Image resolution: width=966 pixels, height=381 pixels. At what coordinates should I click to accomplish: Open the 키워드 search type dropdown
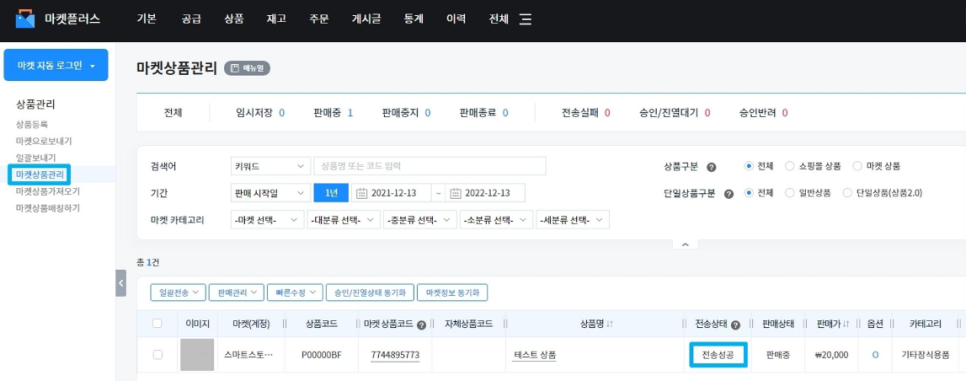point(270,166)
